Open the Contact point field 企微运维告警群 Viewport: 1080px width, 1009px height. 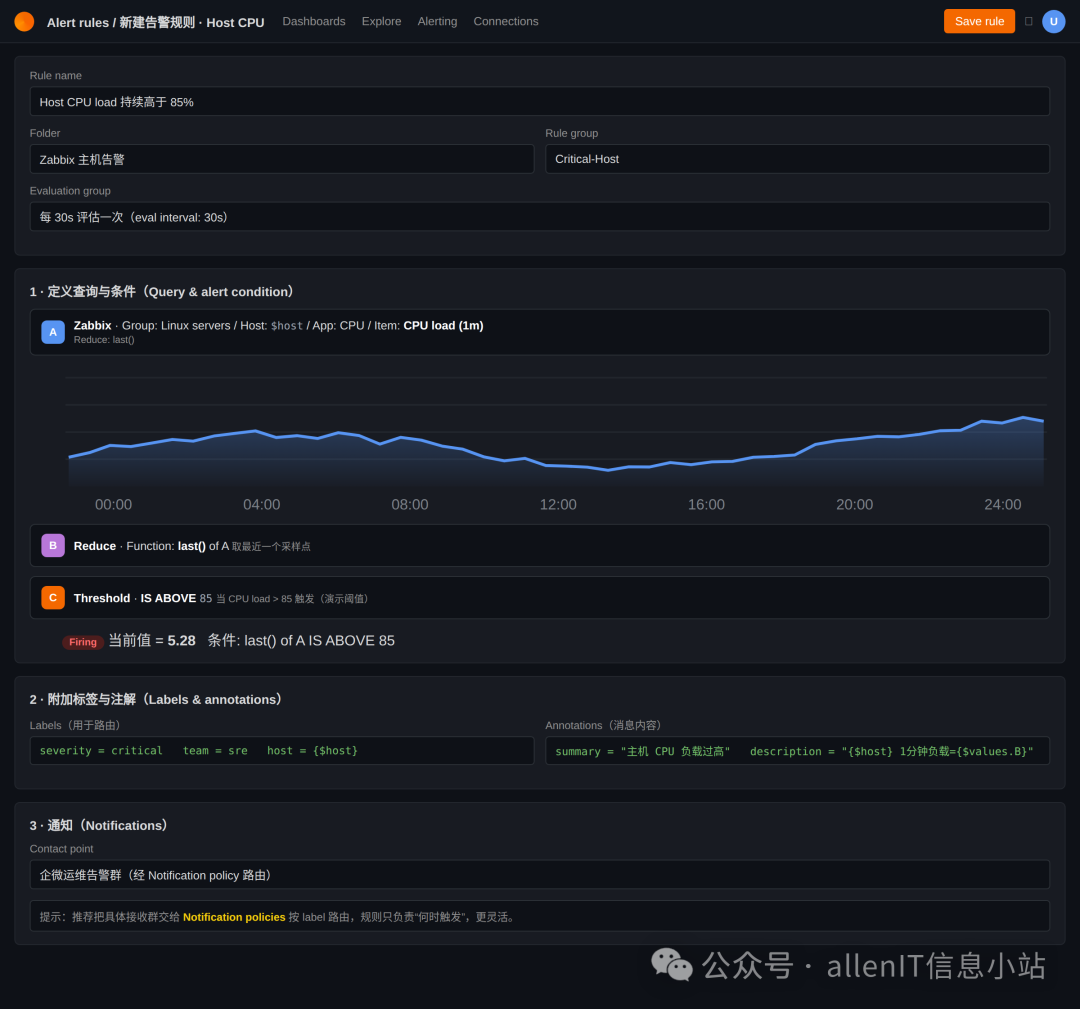(539, 875)
